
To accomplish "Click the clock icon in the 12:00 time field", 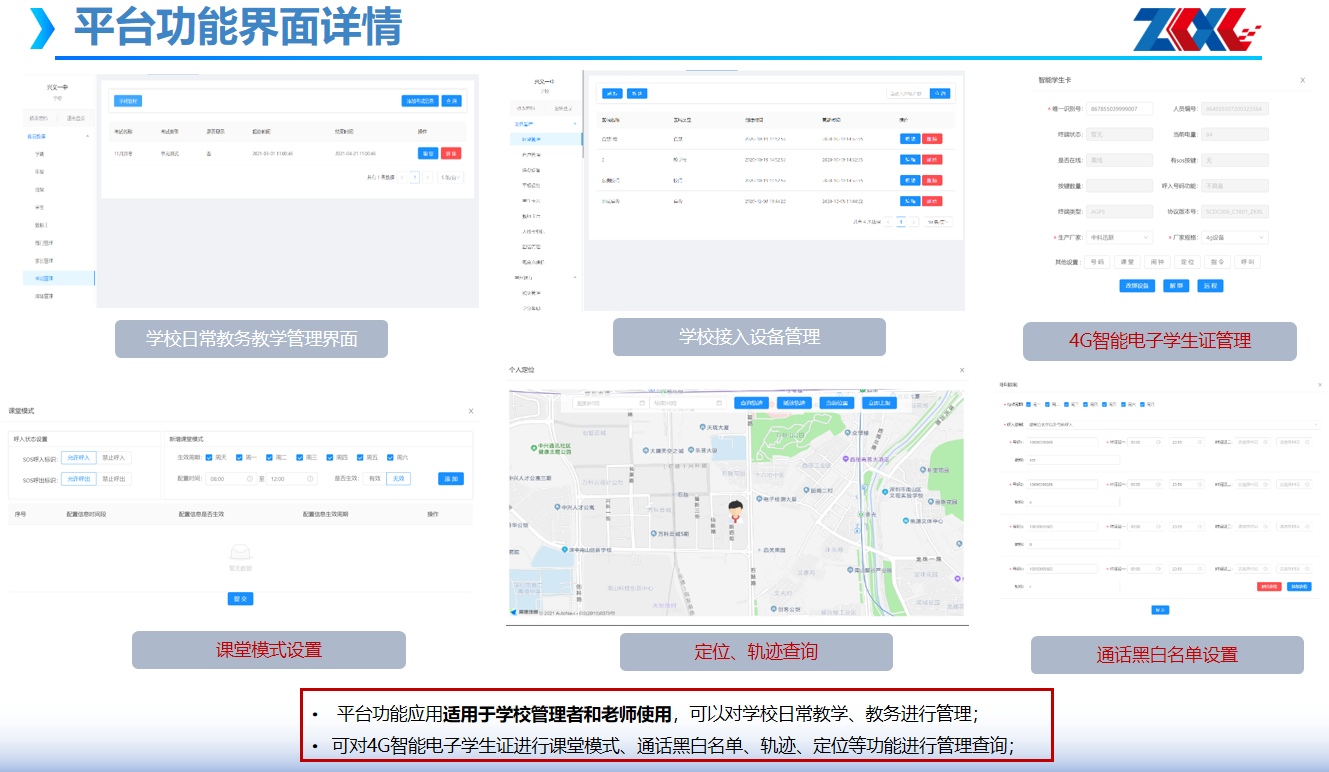I will tap(311, 479).
